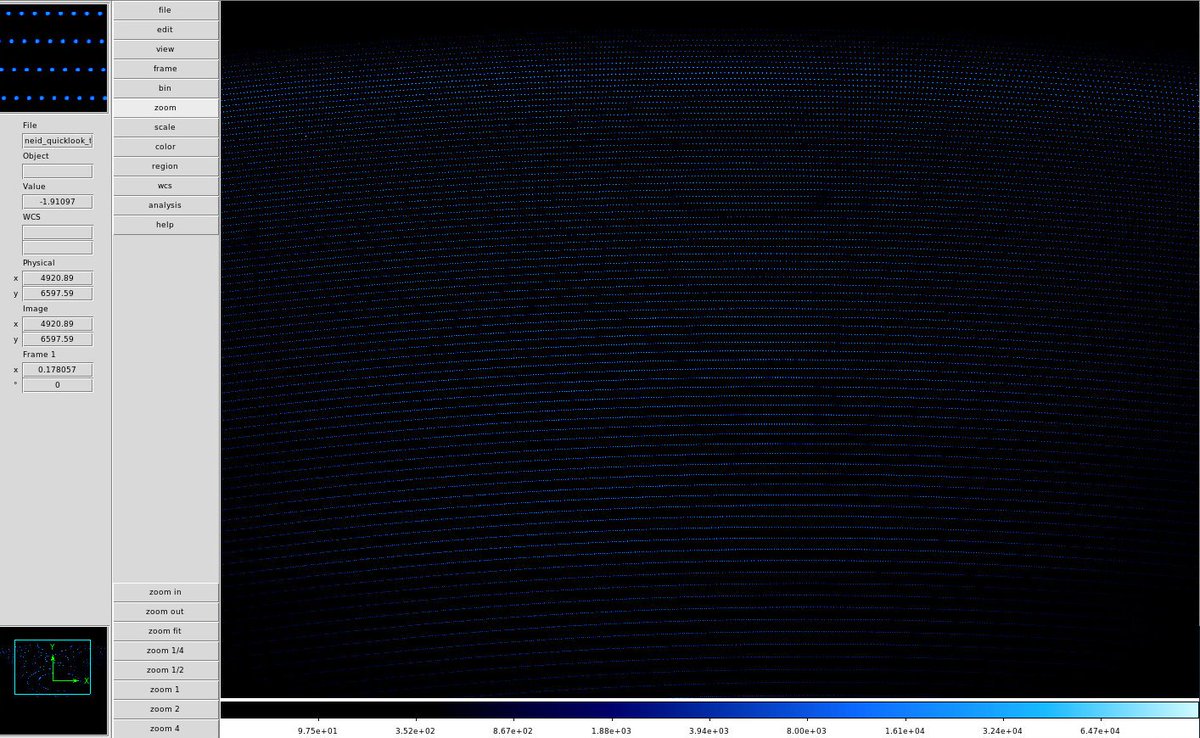Click the colorbar label 3.52e+02

point(416,729)
